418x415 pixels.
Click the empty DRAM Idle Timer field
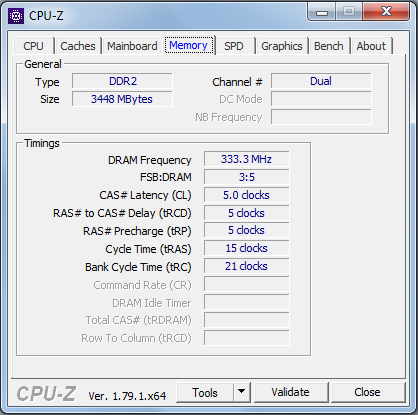click(246, 302)
